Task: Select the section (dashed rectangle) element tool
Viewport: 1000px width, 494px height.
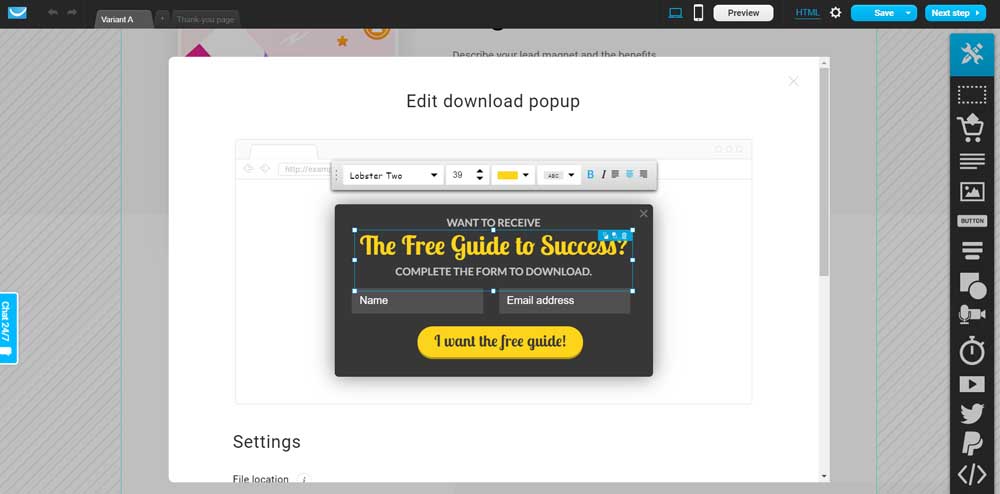Action: click(971, 95)
